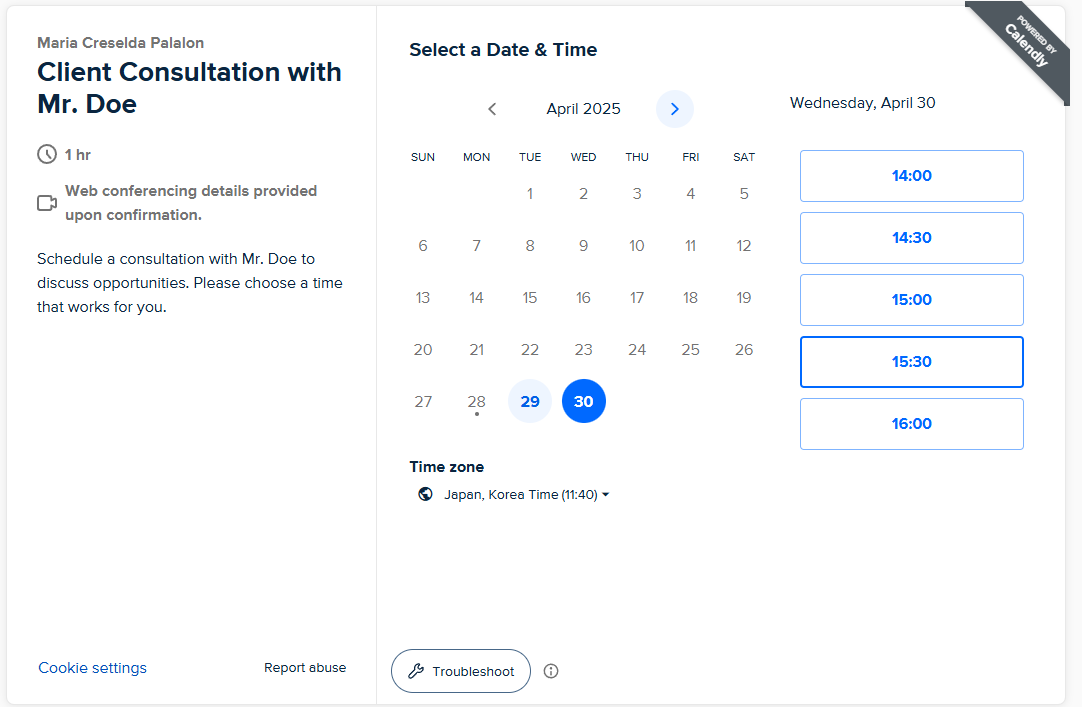Click the clock duration icon
1082x707 pixels.
(47, 154)
